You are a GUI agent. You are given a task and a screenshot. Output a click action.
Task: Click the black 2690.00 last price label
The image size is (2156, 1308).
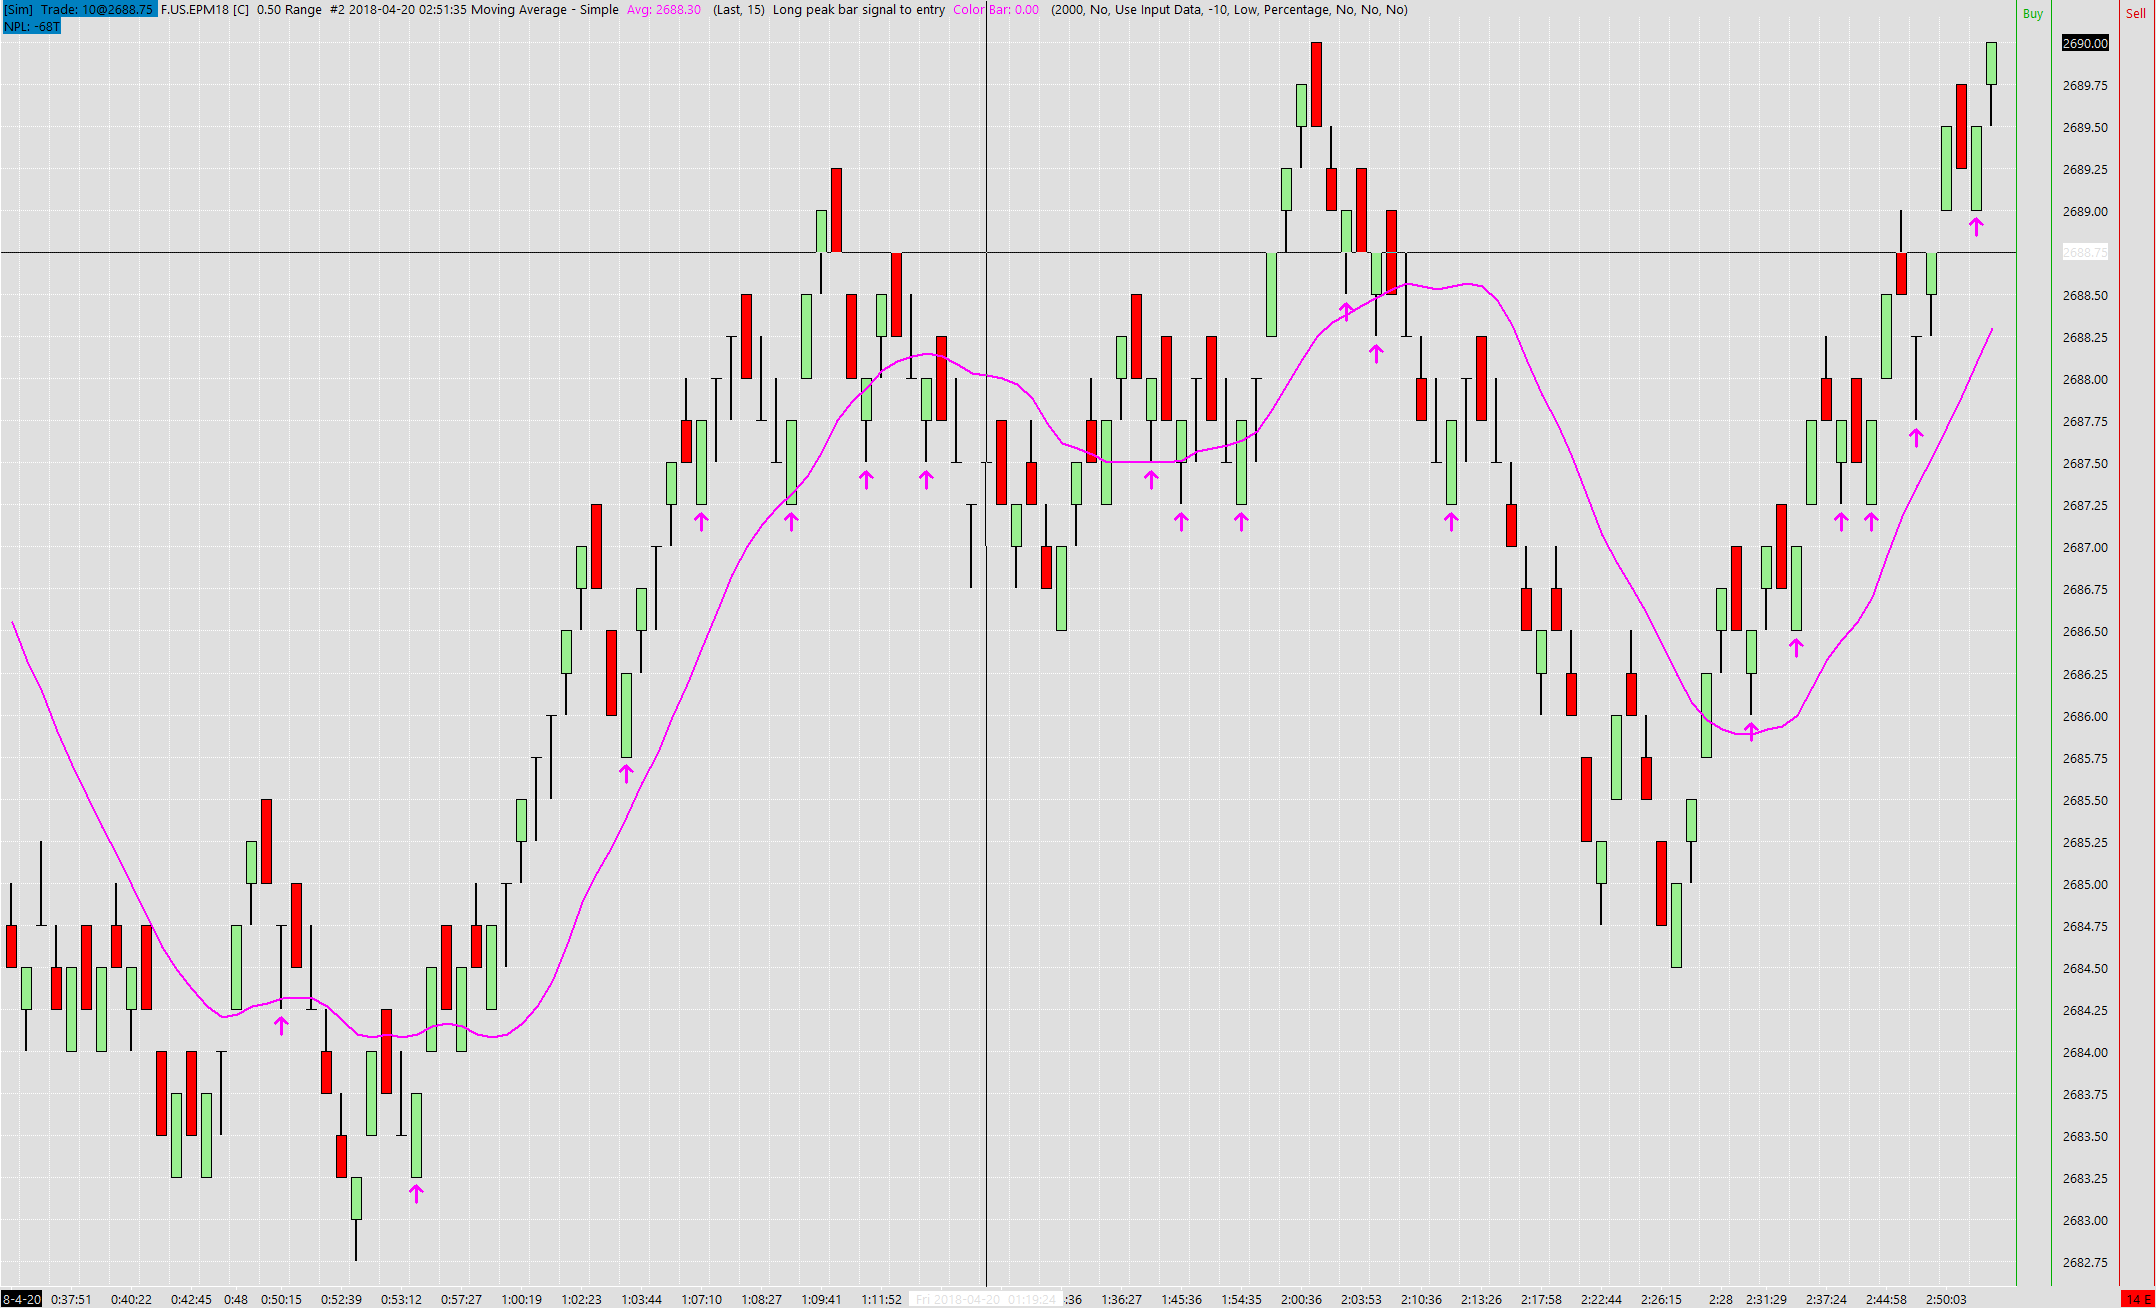[x=2085, y=43]
